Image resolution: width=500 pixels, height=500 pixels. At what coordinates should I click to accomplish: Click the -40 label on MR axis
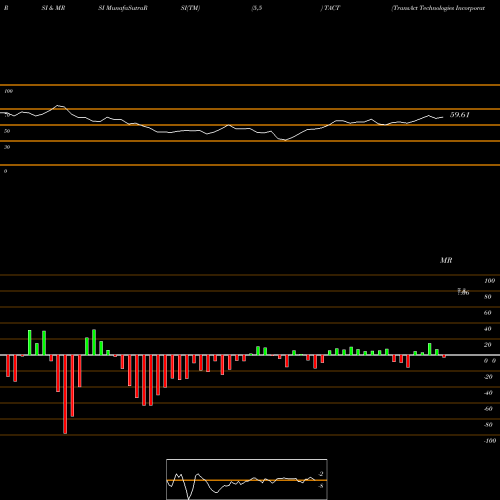coord(488,393)
